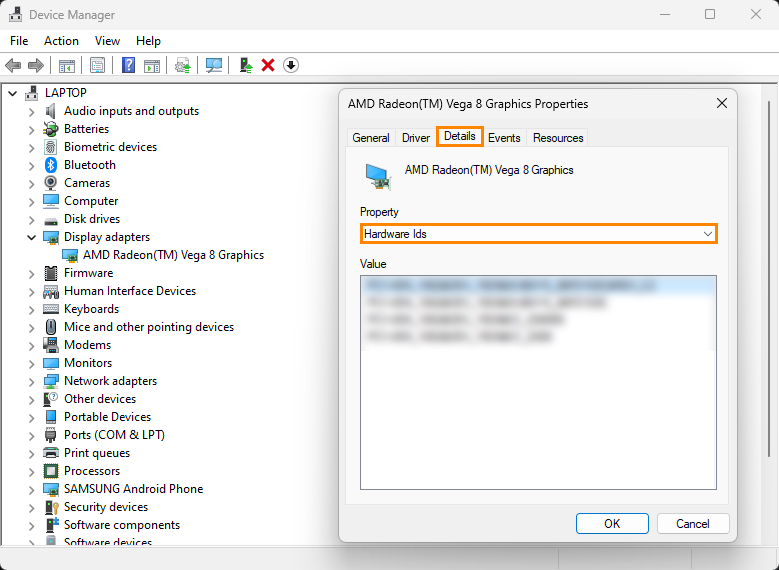Switch to the General tab

pyautogui.click(x=371, y=138)
